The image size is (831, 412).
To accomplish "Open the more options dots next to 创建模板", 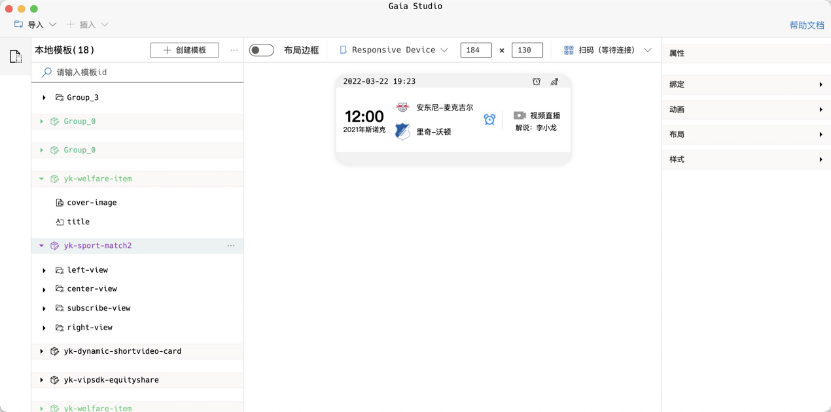I will pos(234,50).
